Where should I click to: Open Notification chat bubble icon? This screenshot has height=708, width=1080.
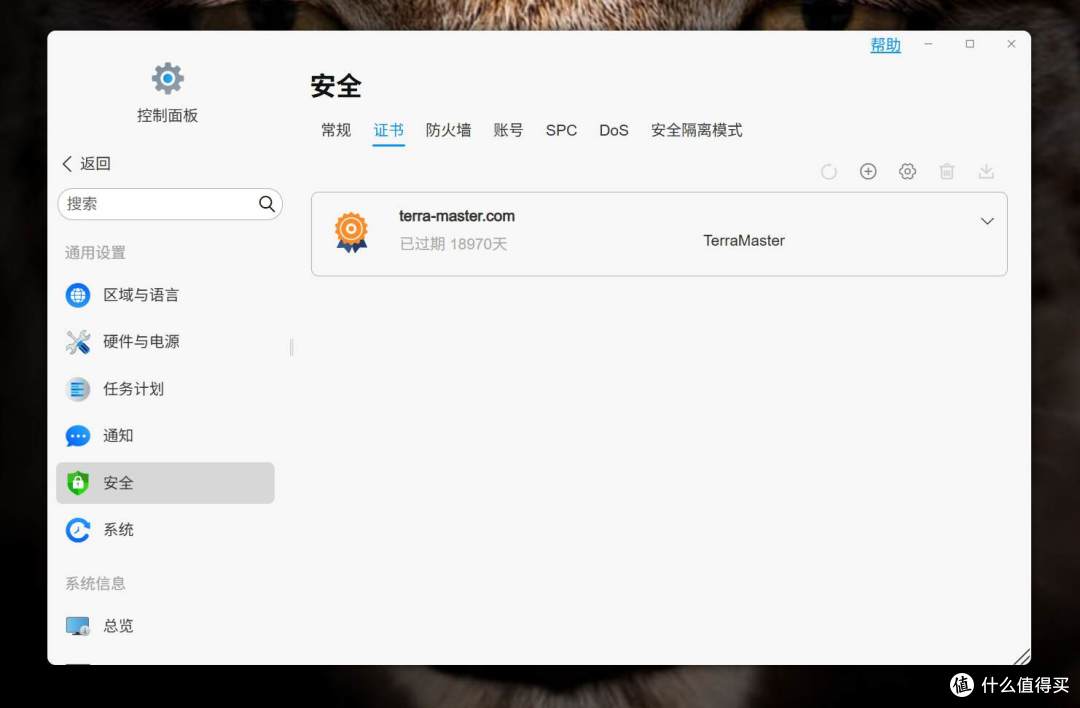(x=78, y=436)
